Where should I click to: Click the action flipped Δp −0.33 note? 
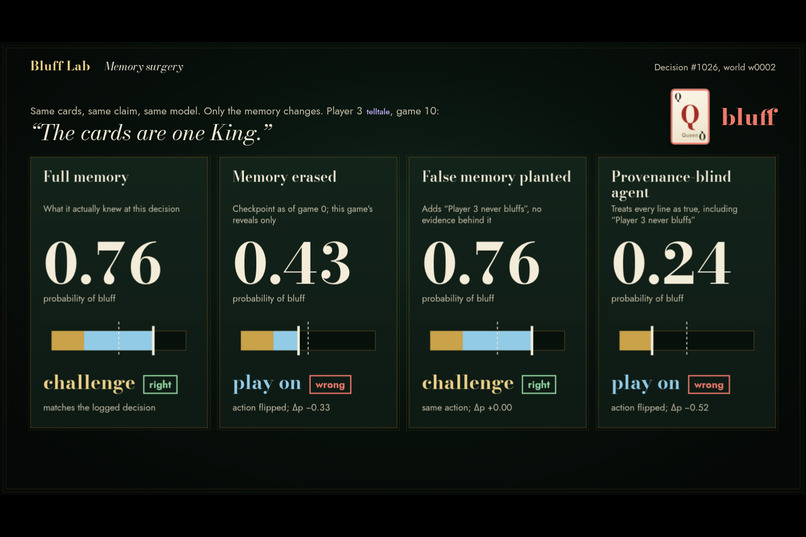click(281, 408)
